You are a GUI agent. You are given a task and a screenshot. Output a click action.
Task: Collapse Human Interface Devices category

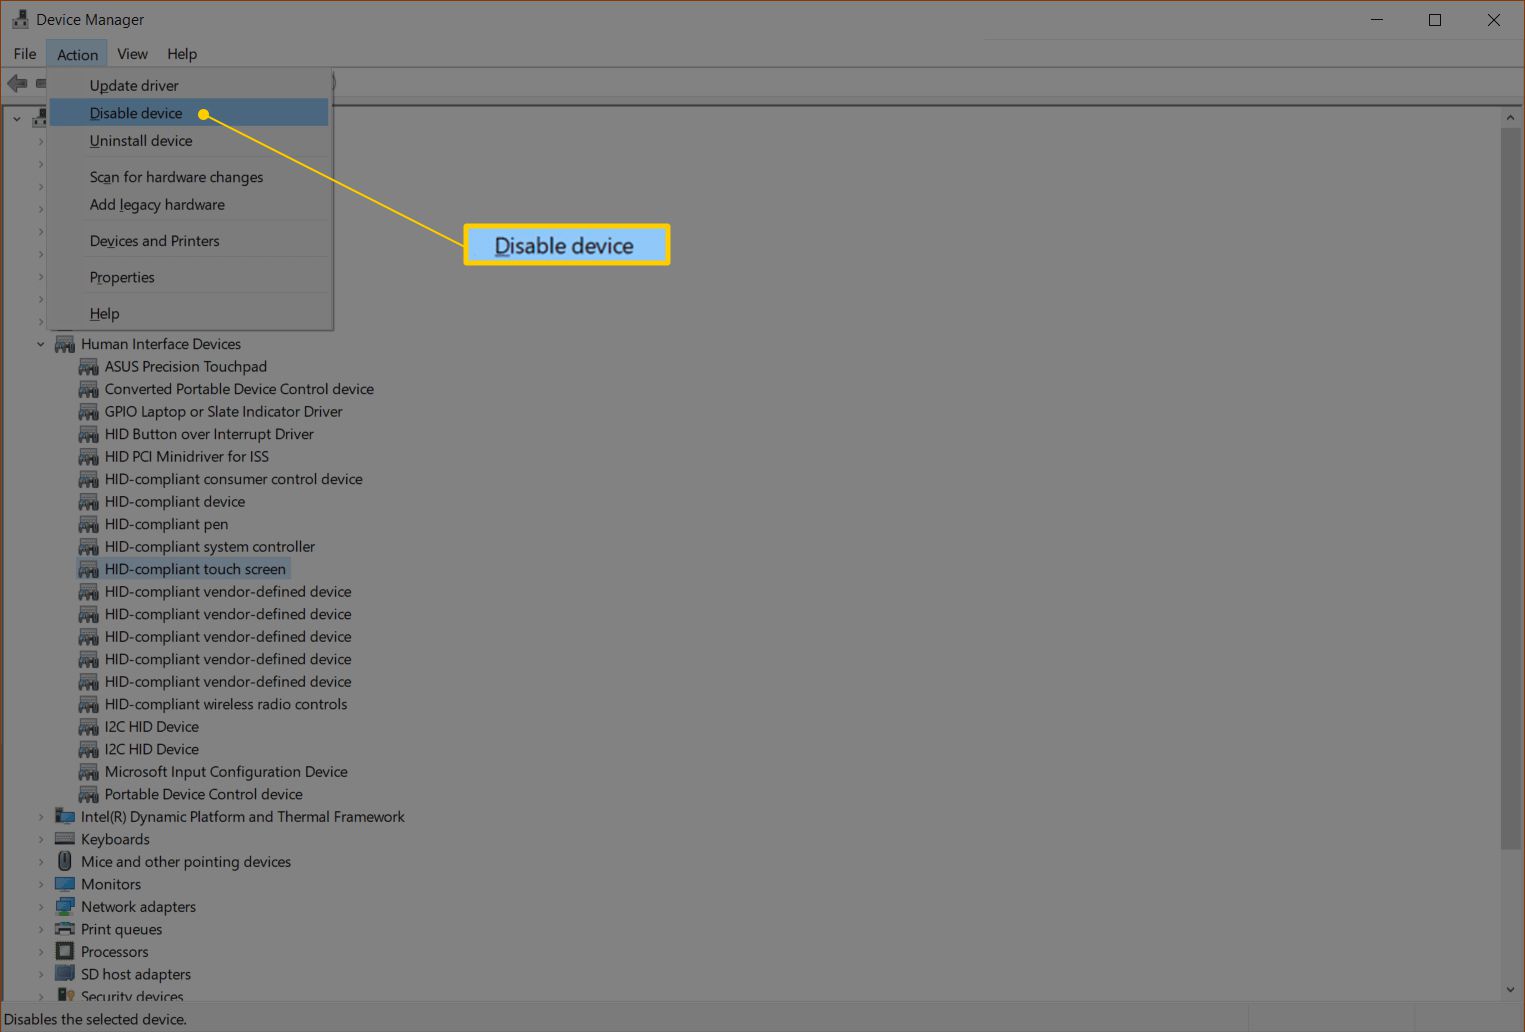(x=41, y=344)
